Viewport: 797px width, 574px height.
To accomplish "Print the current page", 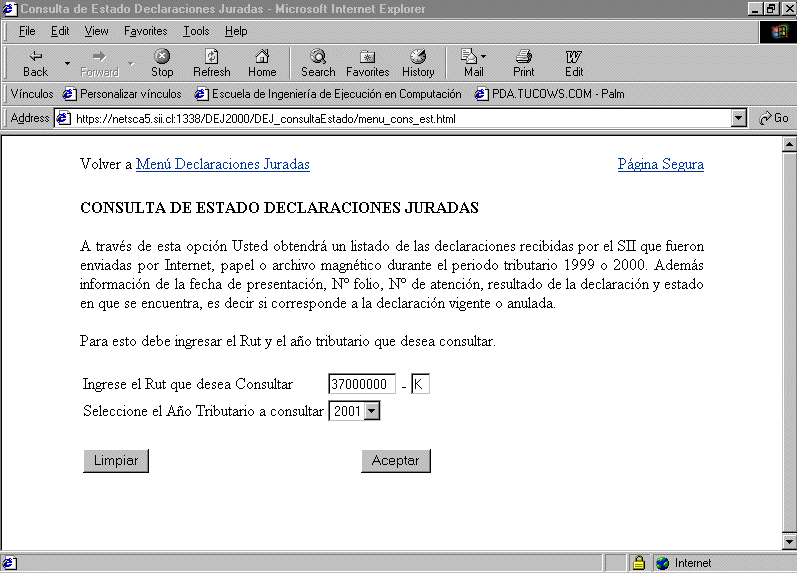I will tap(524, 64).
